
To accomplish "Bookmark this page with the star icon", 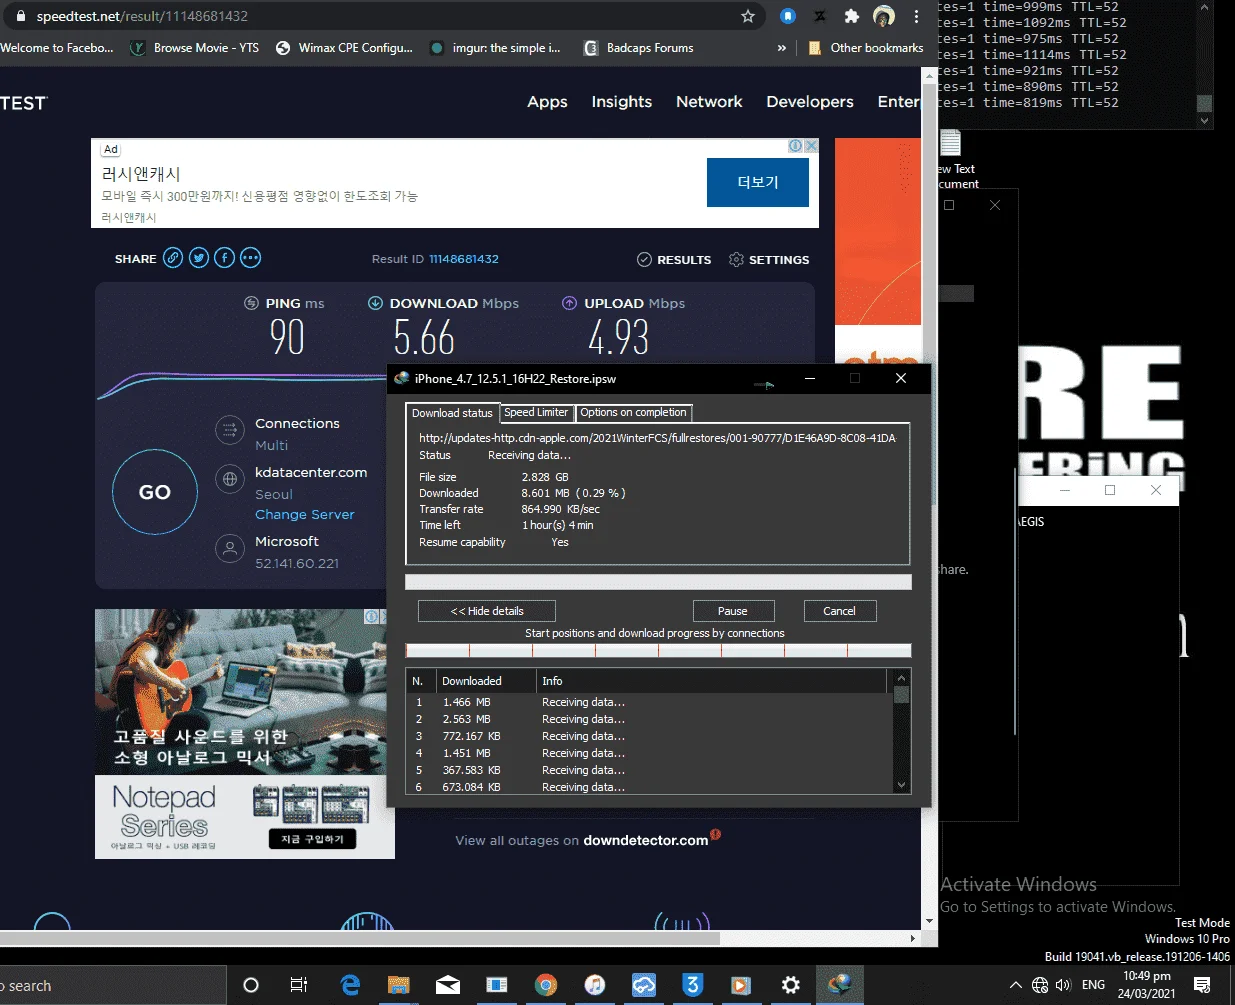I will 748,16.
